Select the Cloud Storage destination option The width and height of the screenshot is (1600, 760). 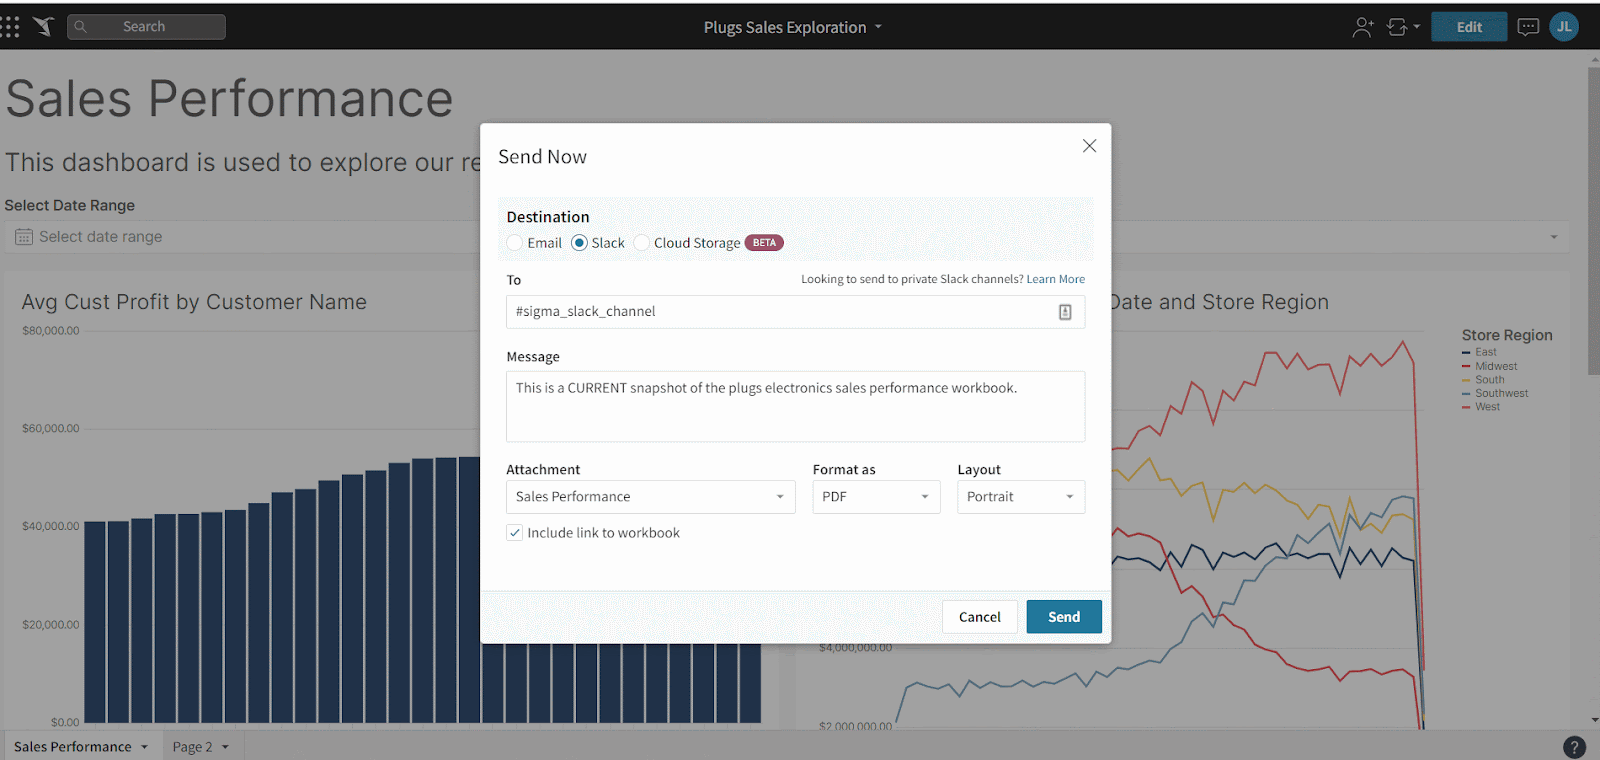(642, 243)
